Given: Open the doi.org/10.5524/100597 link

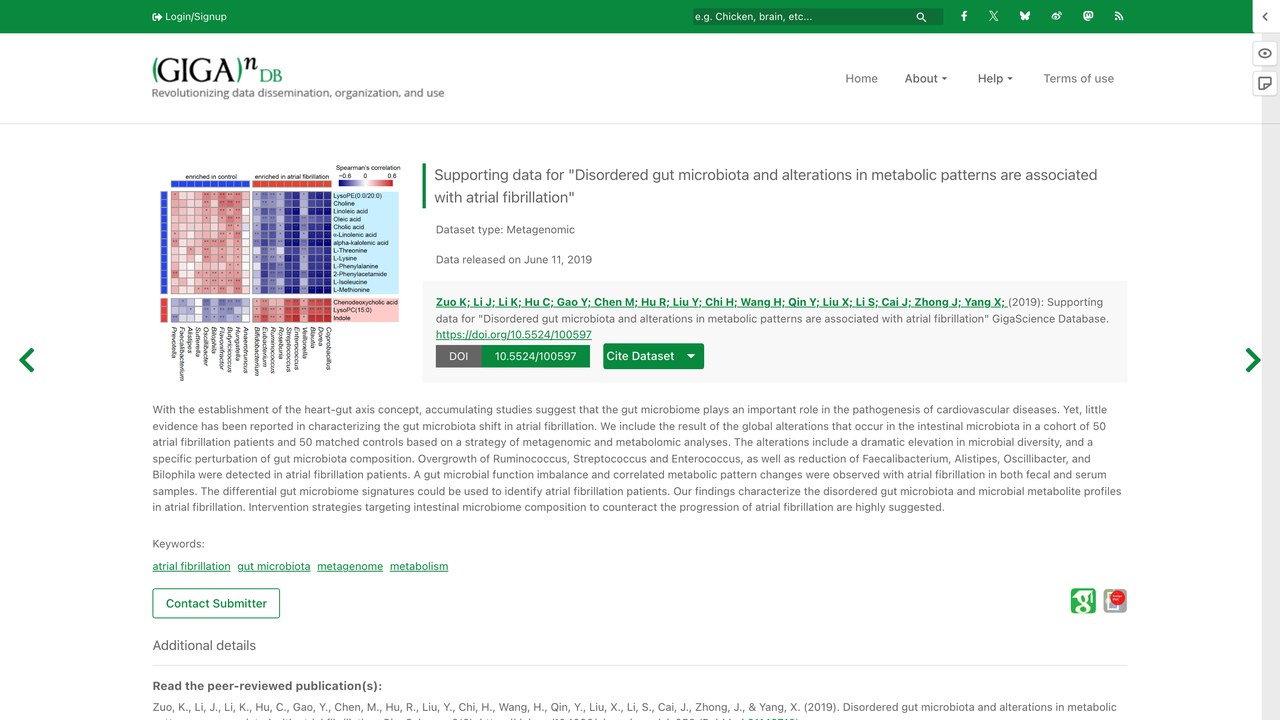Looking at the screenshot, I should 514,335.
